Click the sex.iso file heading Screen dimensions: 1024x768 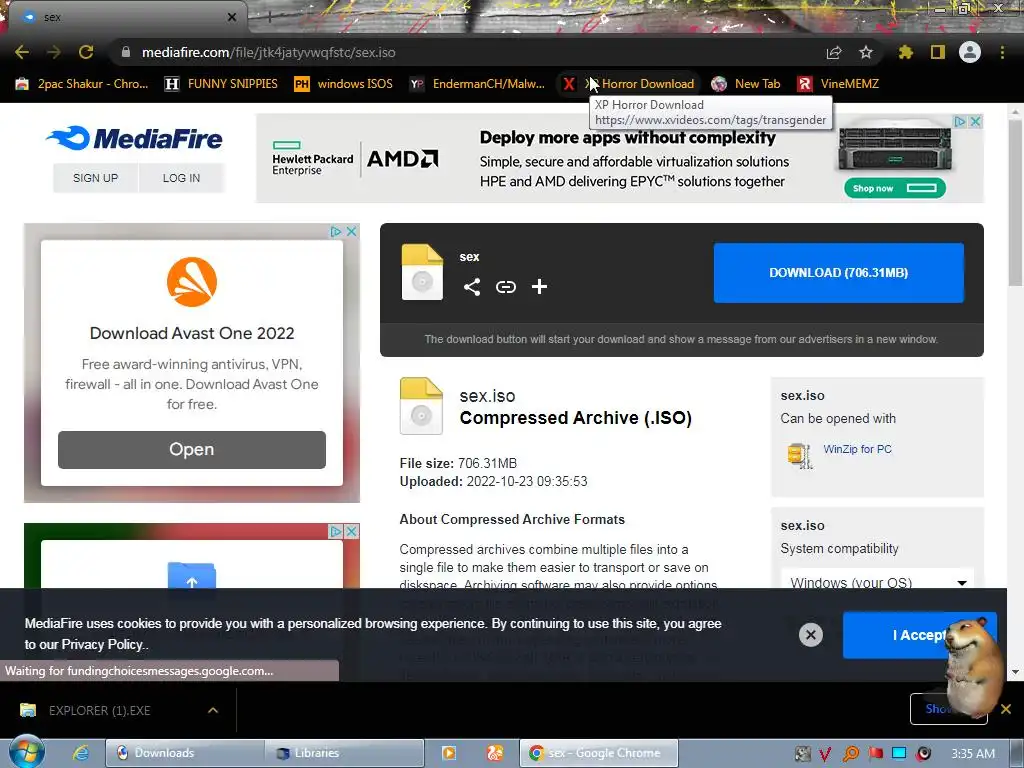(487, 396)
